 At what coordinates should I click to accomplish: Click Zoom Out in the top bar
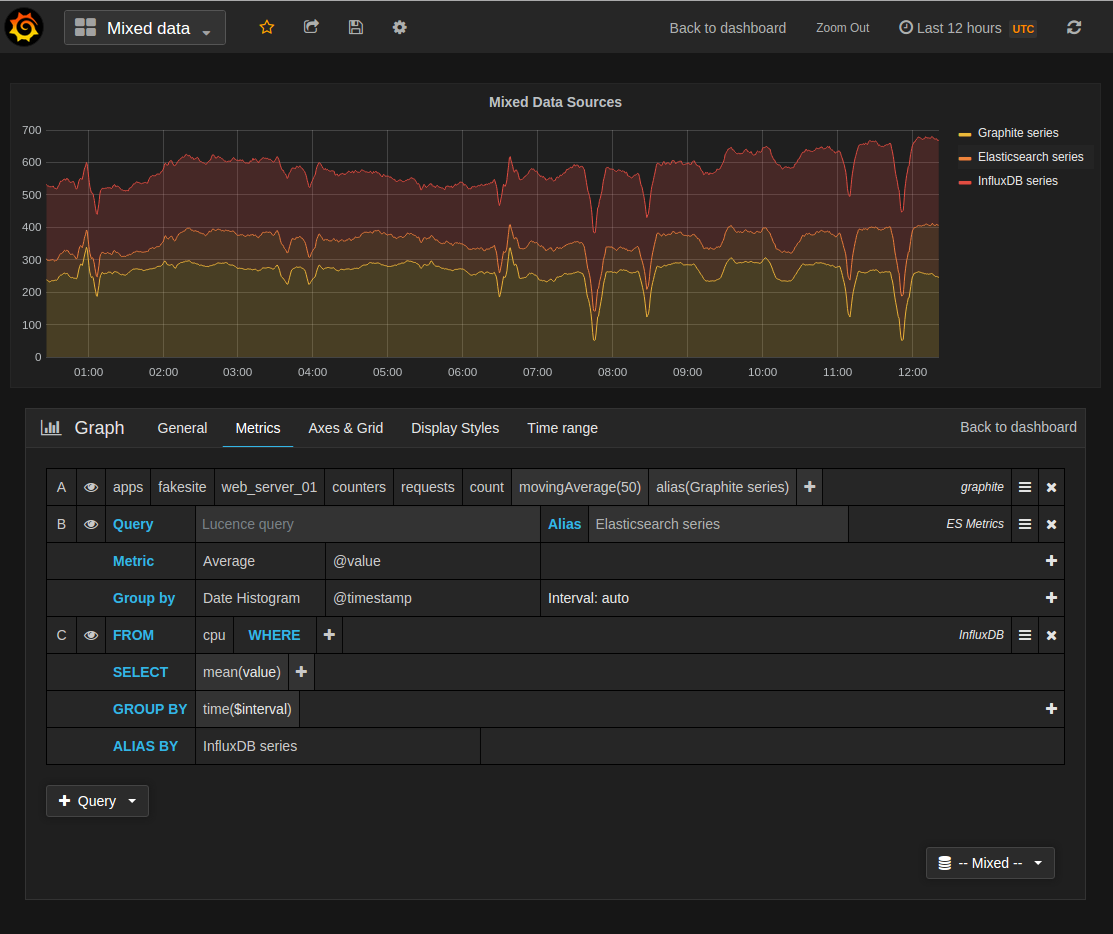[842, 27]
